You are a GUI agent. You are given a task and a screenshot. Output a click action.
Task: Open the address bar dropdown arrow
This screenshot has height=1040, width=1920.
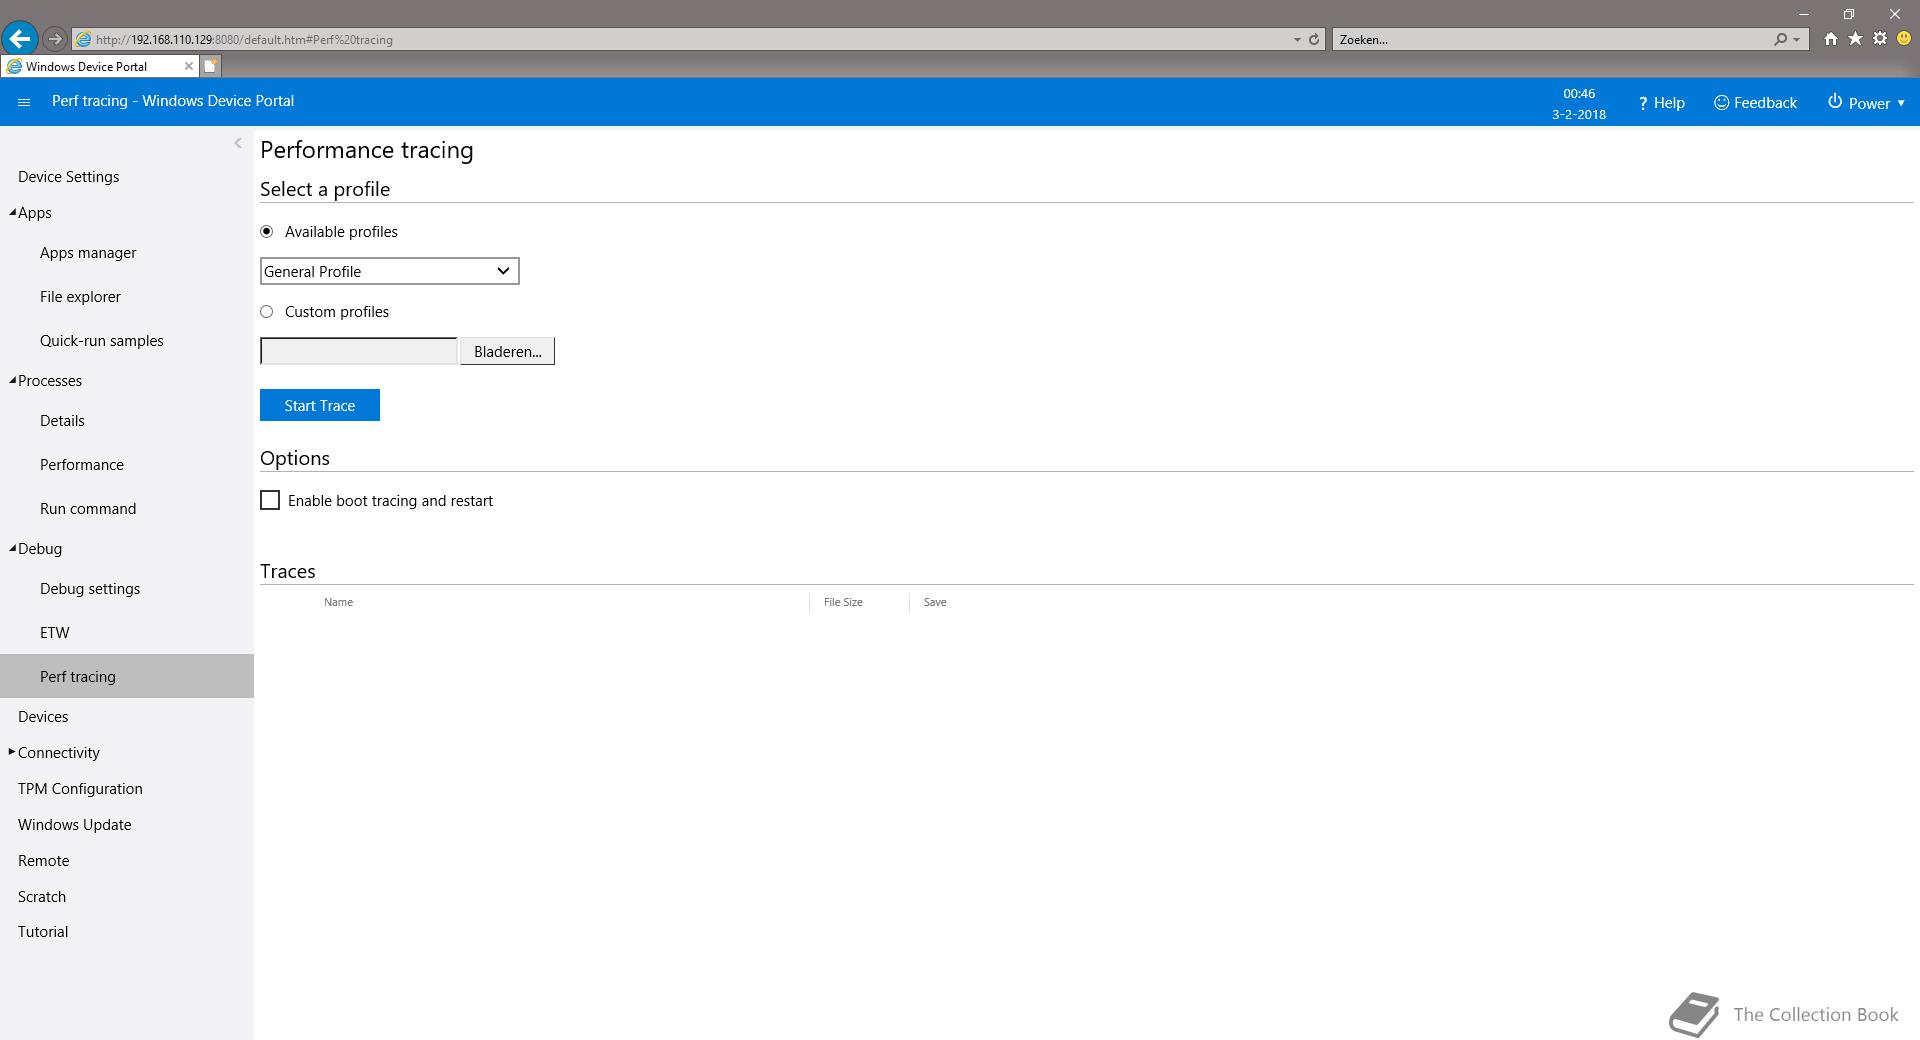tap(1297, 39)
